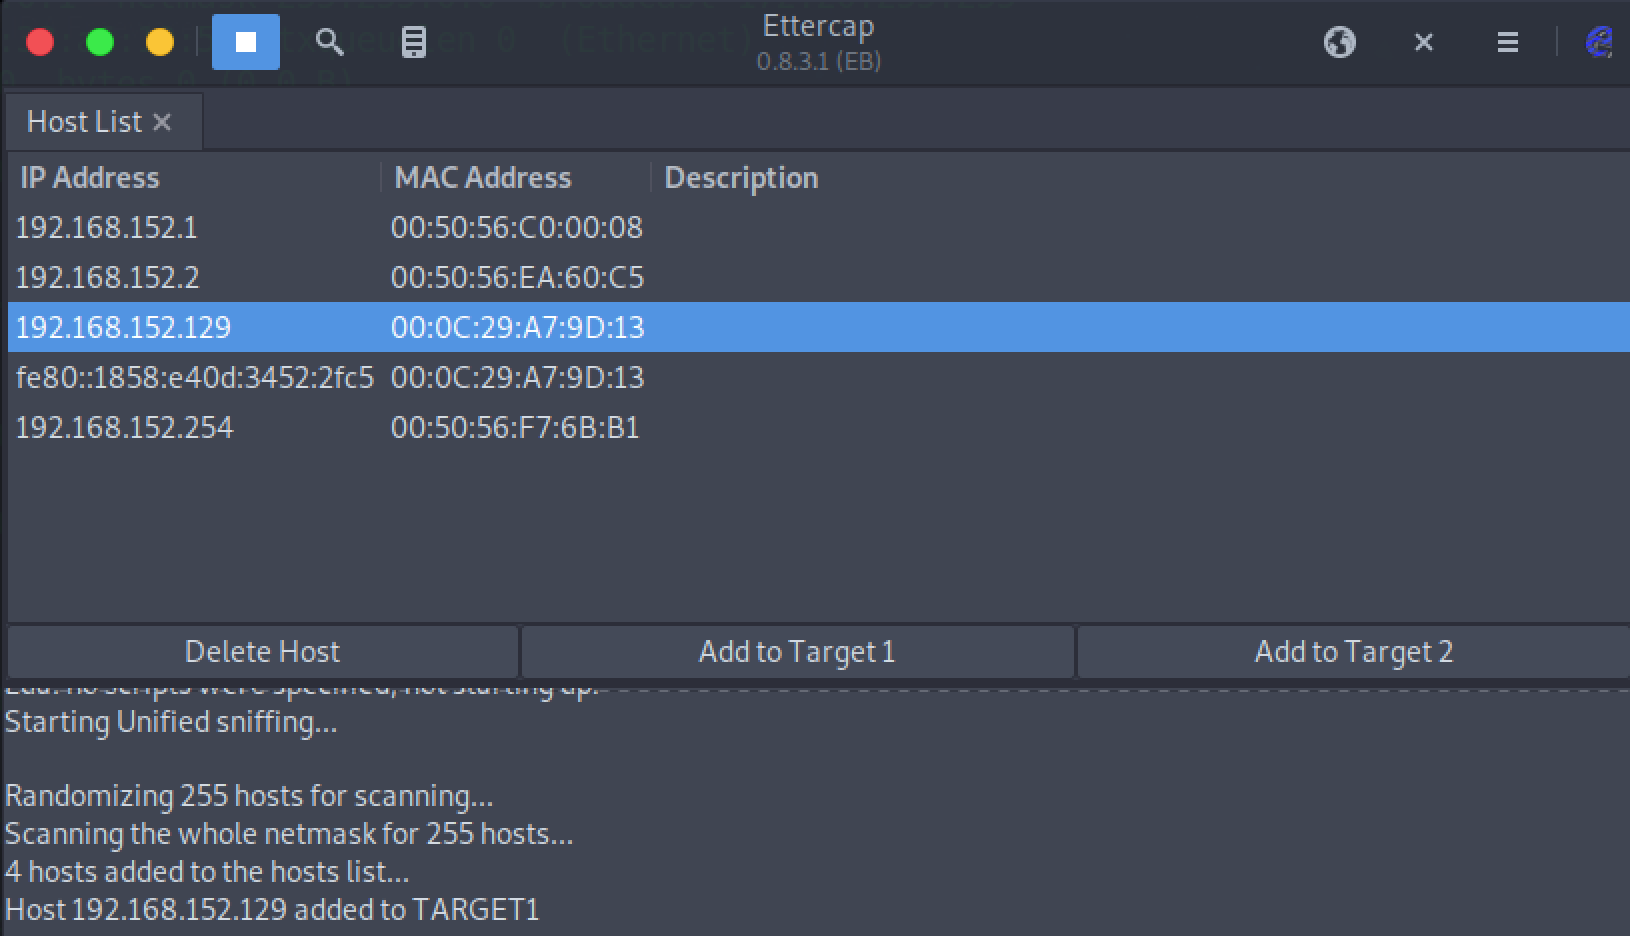Screen dimensions: 1630x936
Task: Click Add to Target 1 button
Action: point(797,652)
